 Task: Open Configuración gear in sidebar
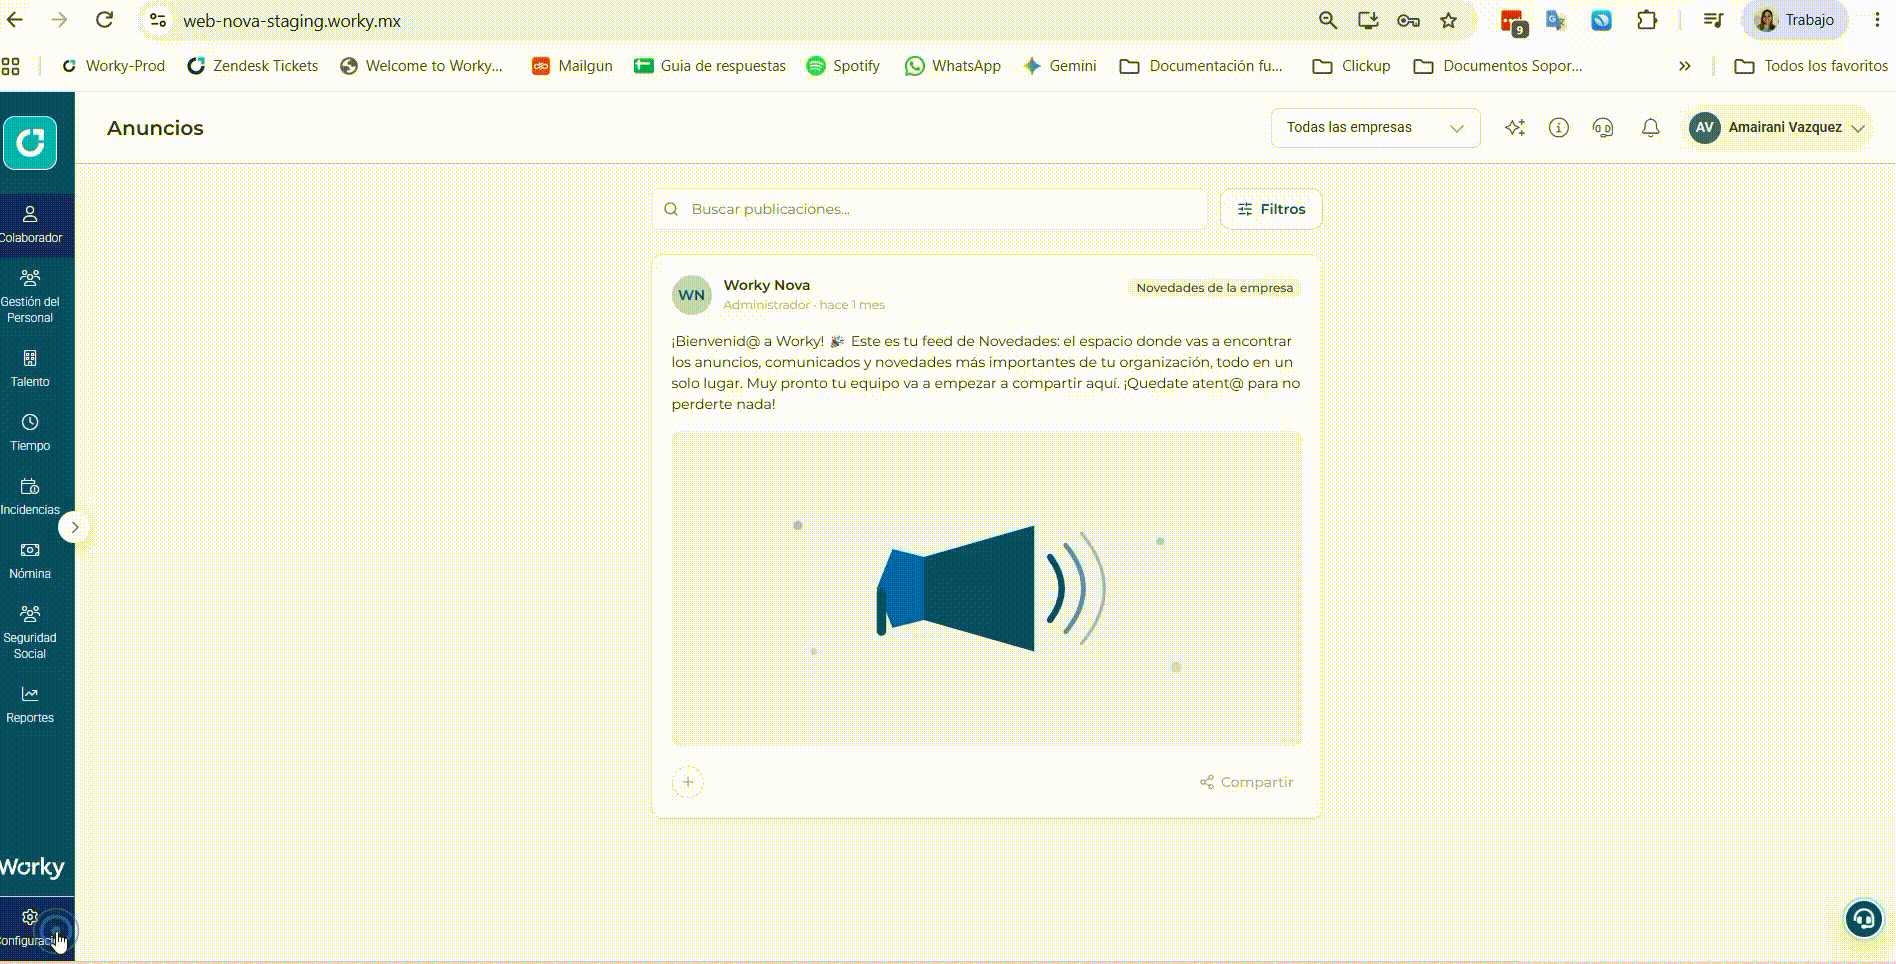[30, 927]
